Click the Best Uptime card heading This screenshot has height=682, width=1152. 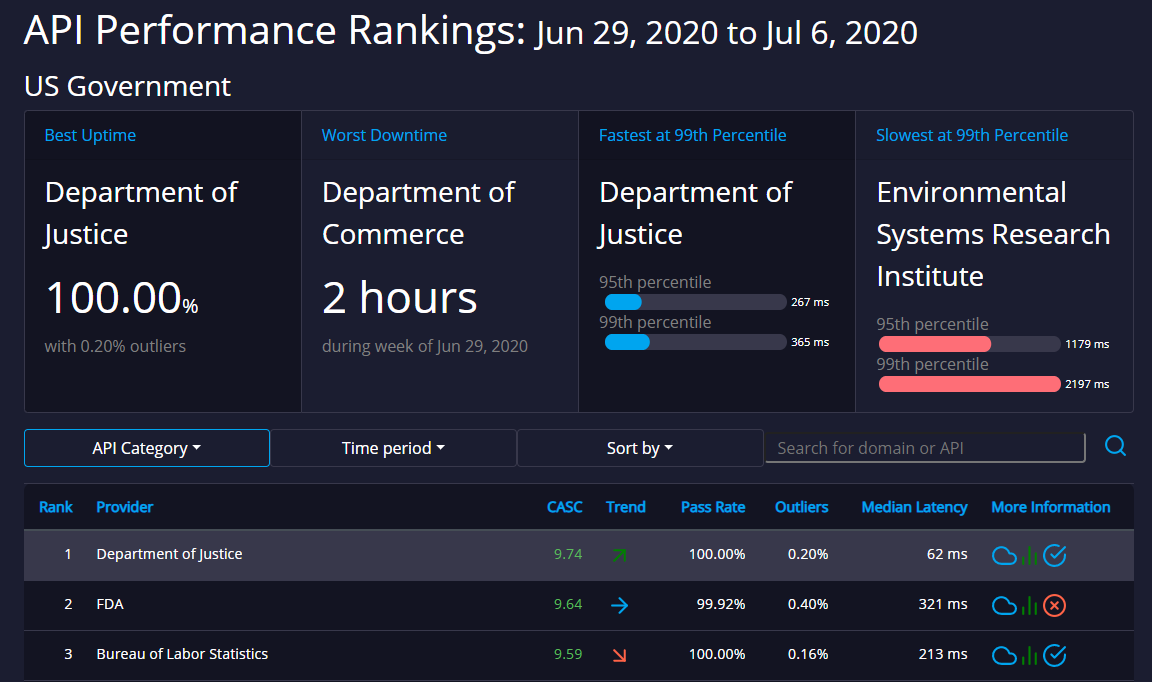[90, 135]
